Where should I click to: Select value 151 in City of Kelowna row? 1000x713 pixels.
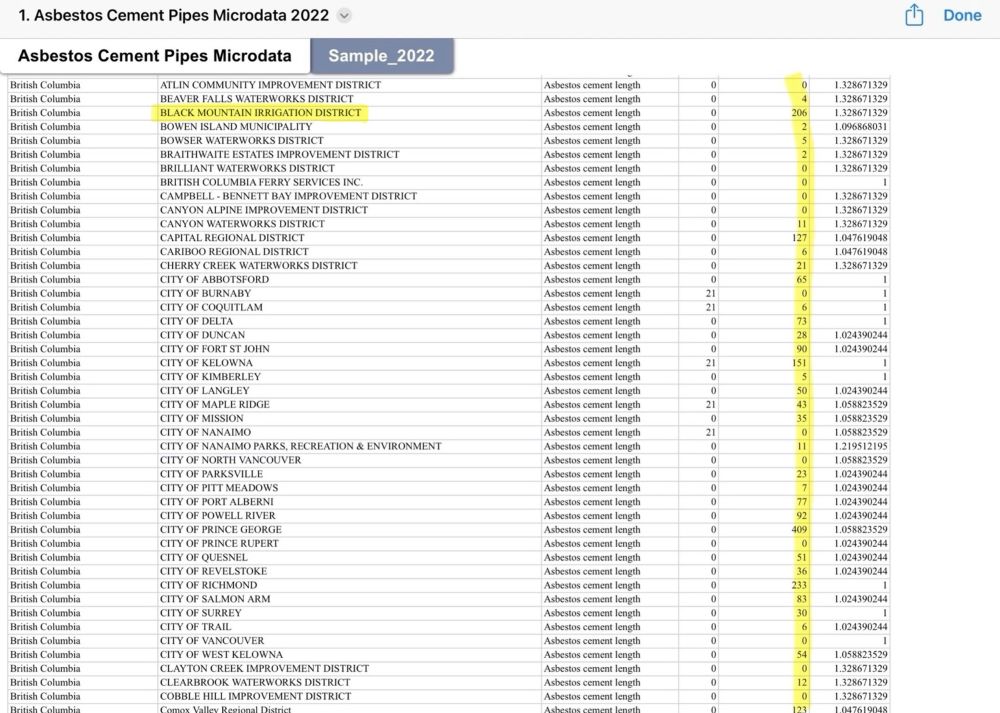[x=799, y=363]
